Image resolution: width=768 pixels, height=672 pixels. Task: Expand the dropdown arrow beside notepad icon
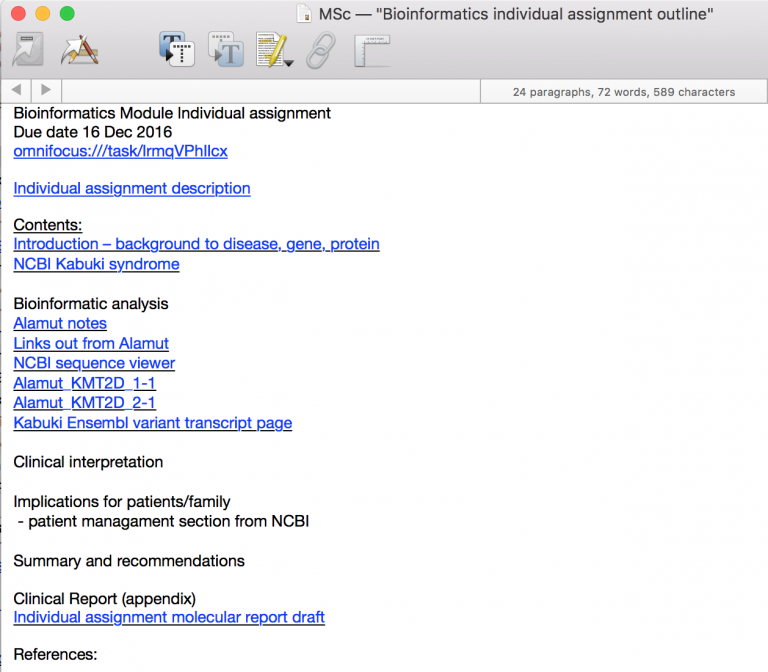click(289, 63)
